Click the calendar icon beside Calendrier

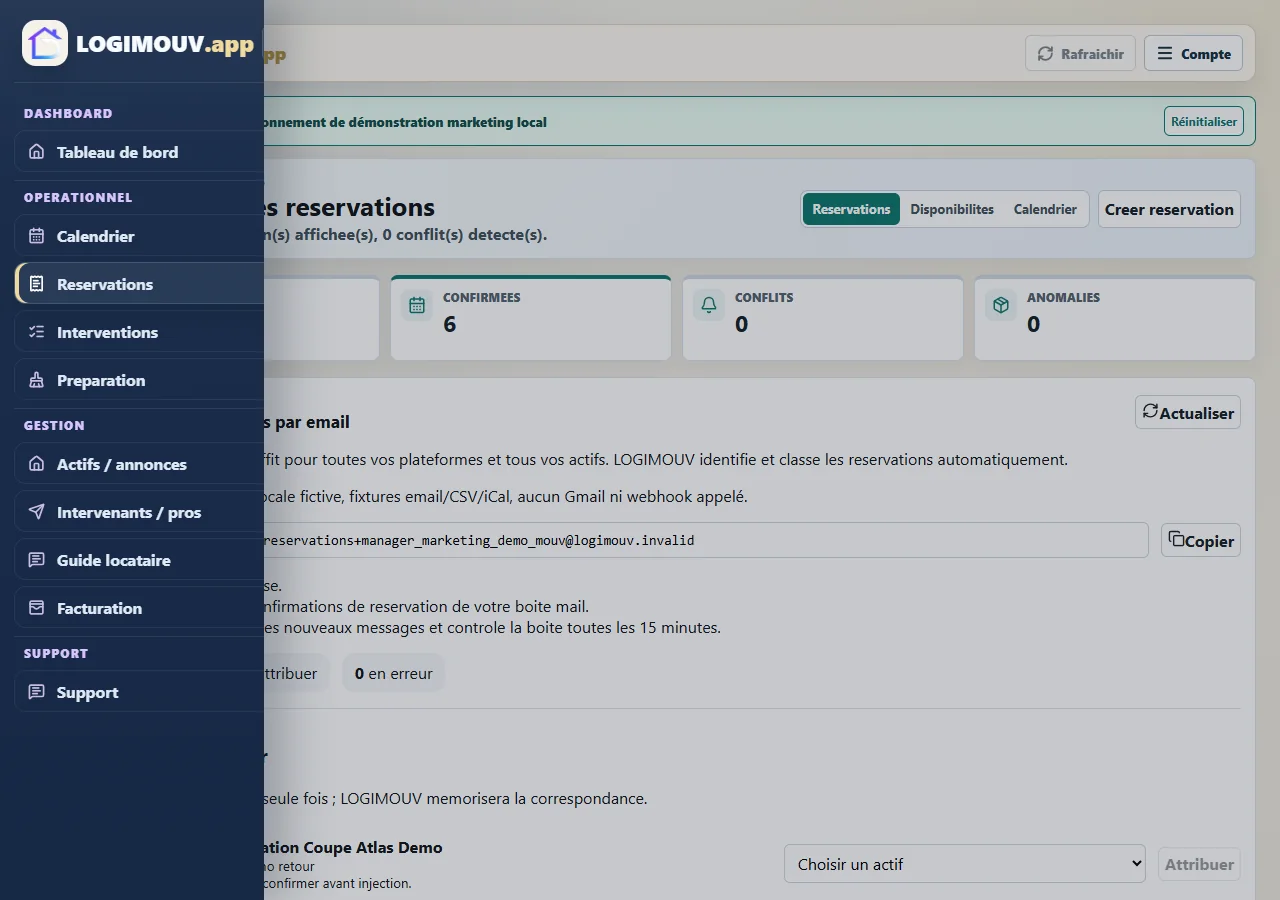pos(37,236)
